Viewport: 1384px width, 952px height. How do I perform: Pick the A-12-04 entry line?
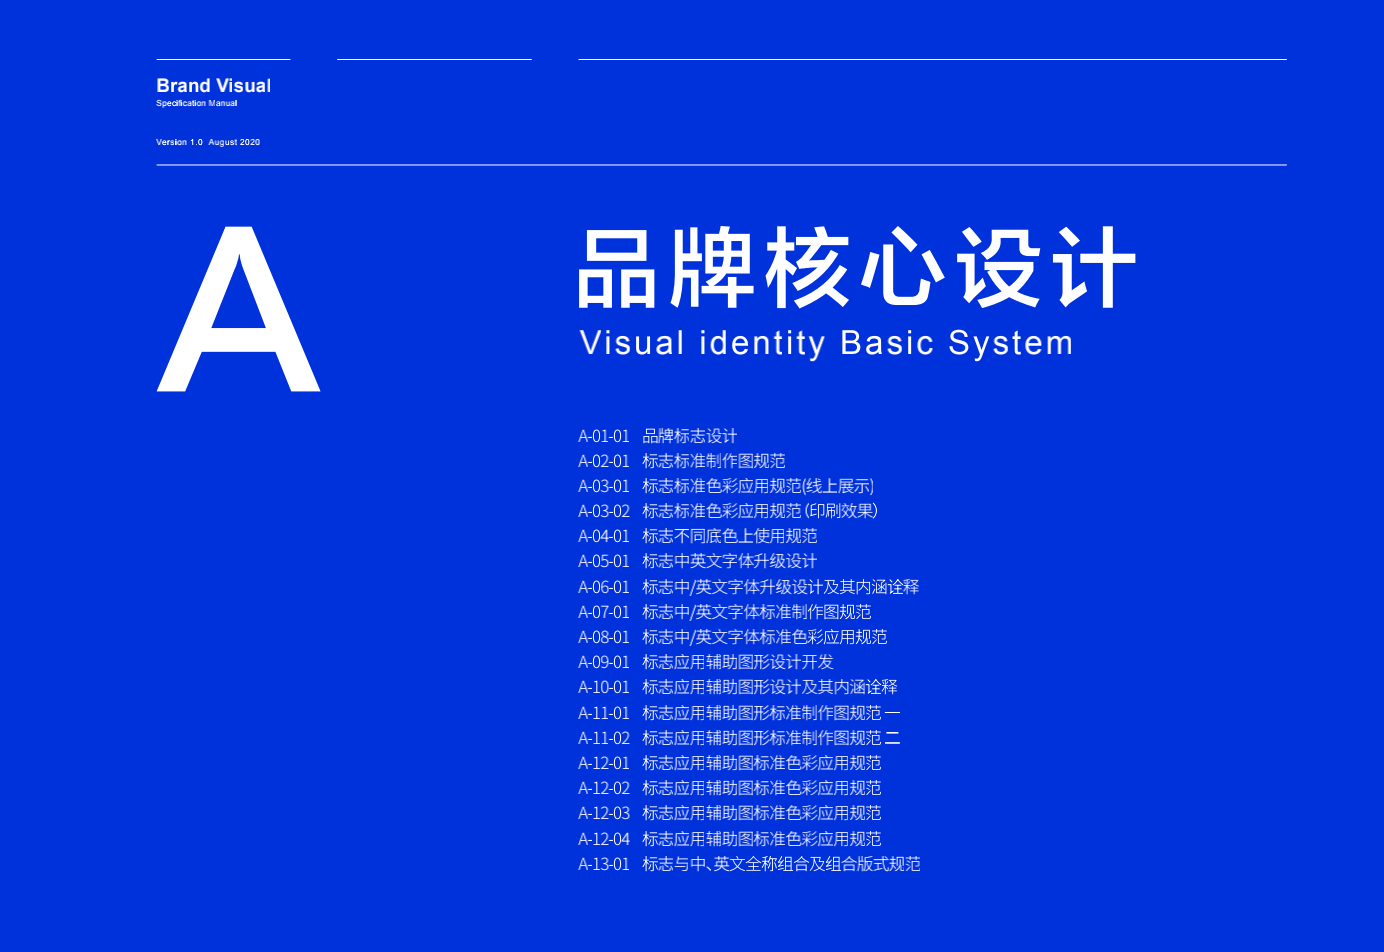click(x=730, y=839)
